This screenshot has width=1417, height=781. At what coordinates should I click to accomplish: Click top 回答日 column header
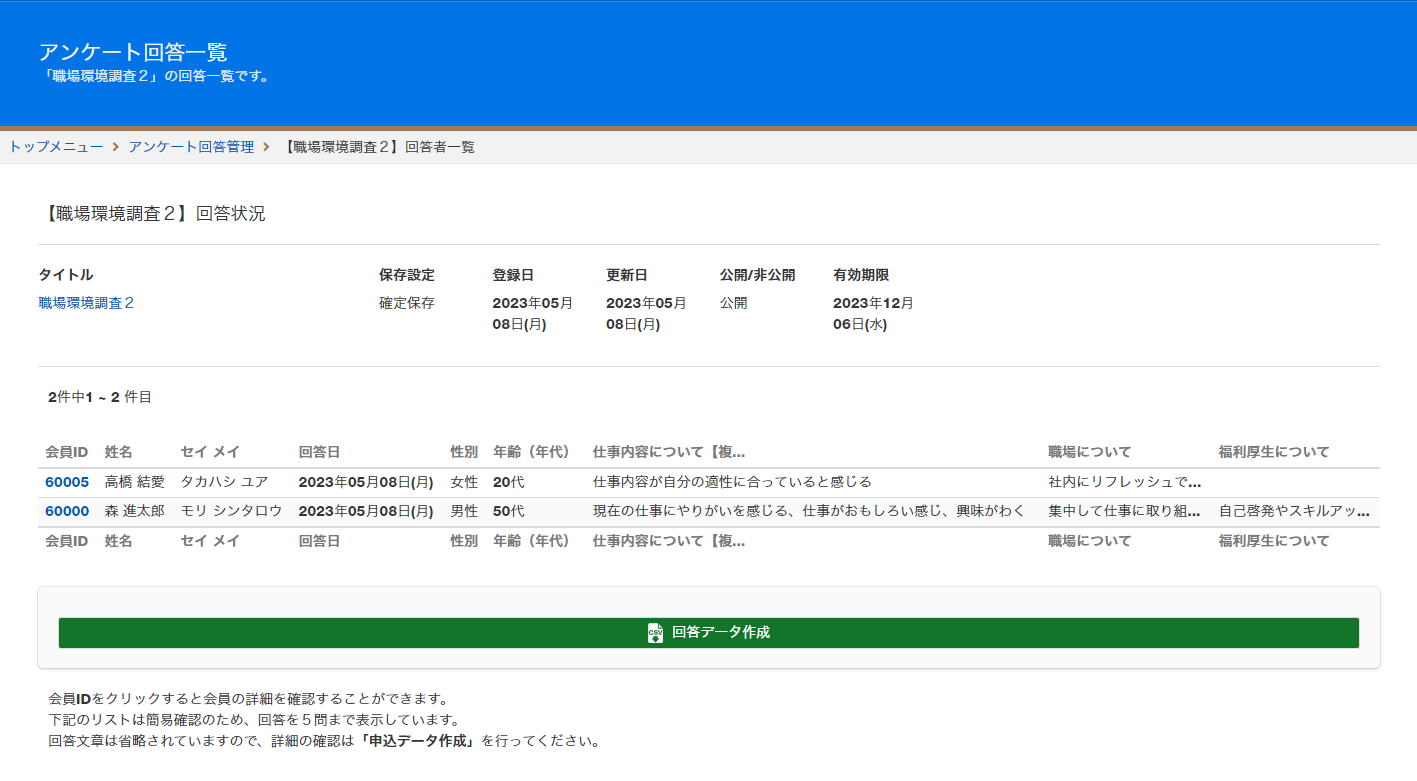(319, 453)
